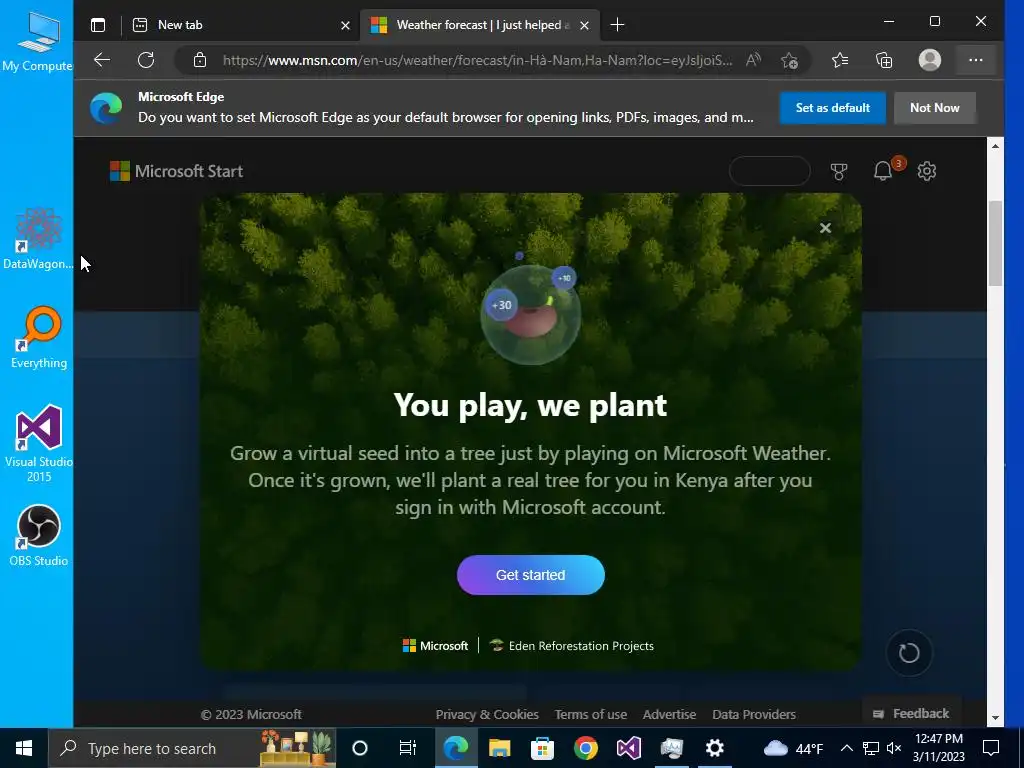The image size is (1024, 768).
Task: Refresh the current page
Action: tap(146, 60)
